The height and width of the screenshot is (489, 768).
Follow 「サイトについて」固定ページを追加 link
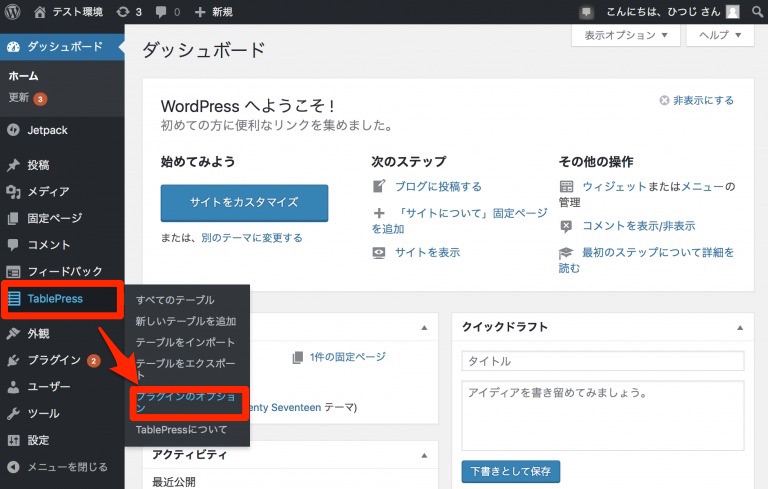460,221
